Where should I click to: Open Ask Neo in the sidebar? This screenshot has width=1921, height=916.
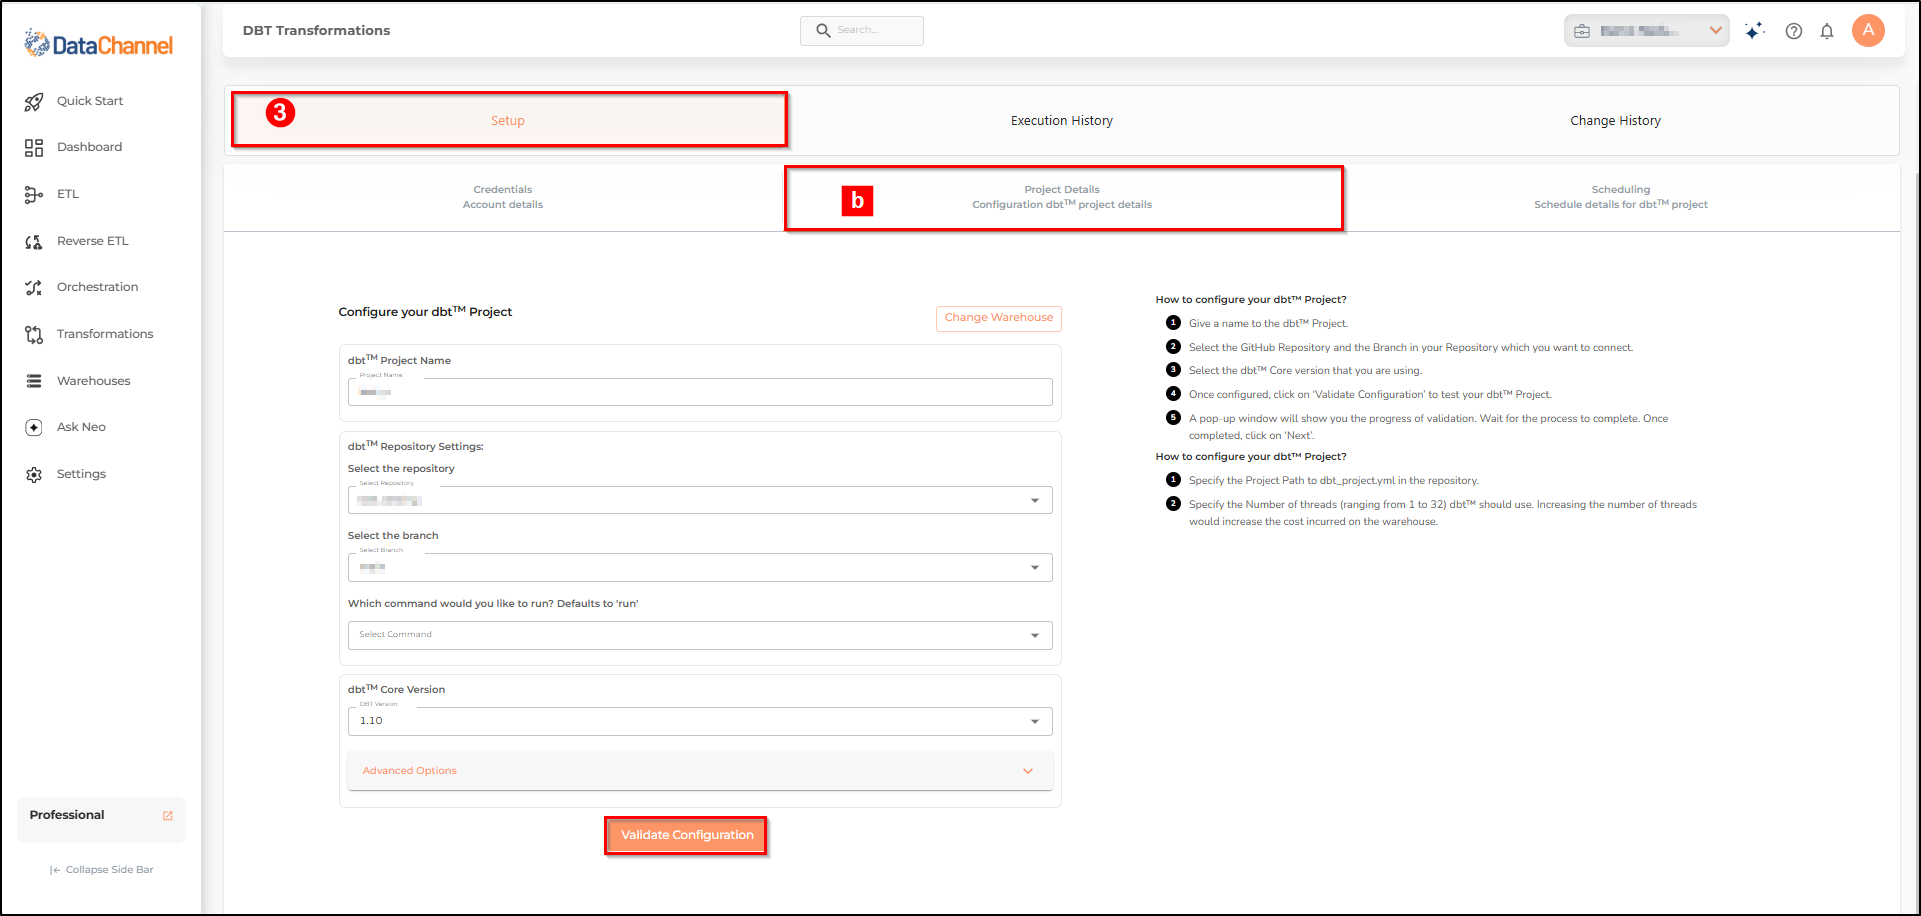[81, 427]
